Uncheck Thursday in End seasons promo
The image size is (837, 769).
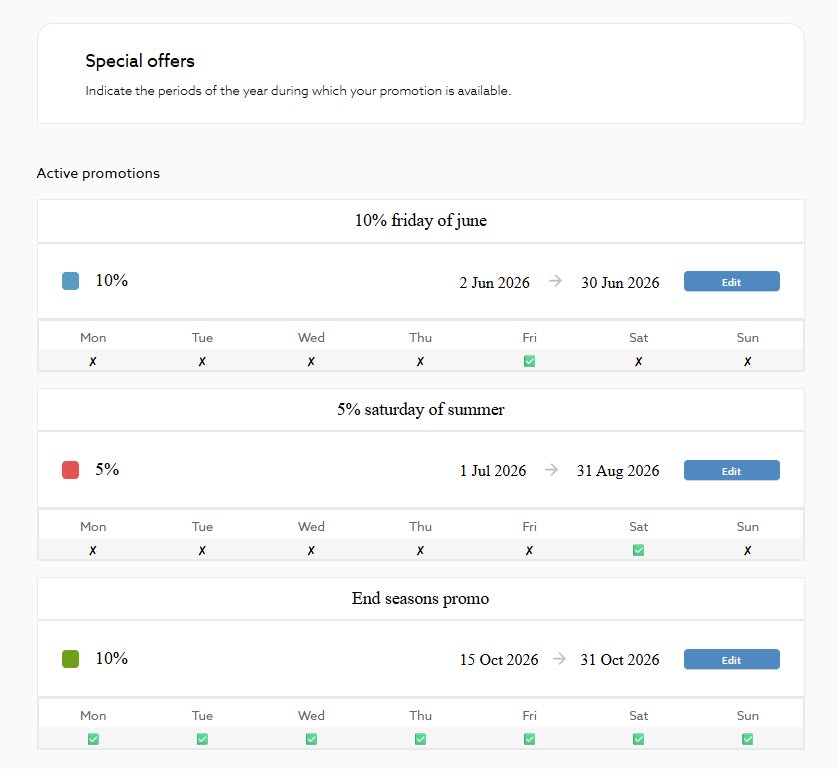tap(420, 739)
